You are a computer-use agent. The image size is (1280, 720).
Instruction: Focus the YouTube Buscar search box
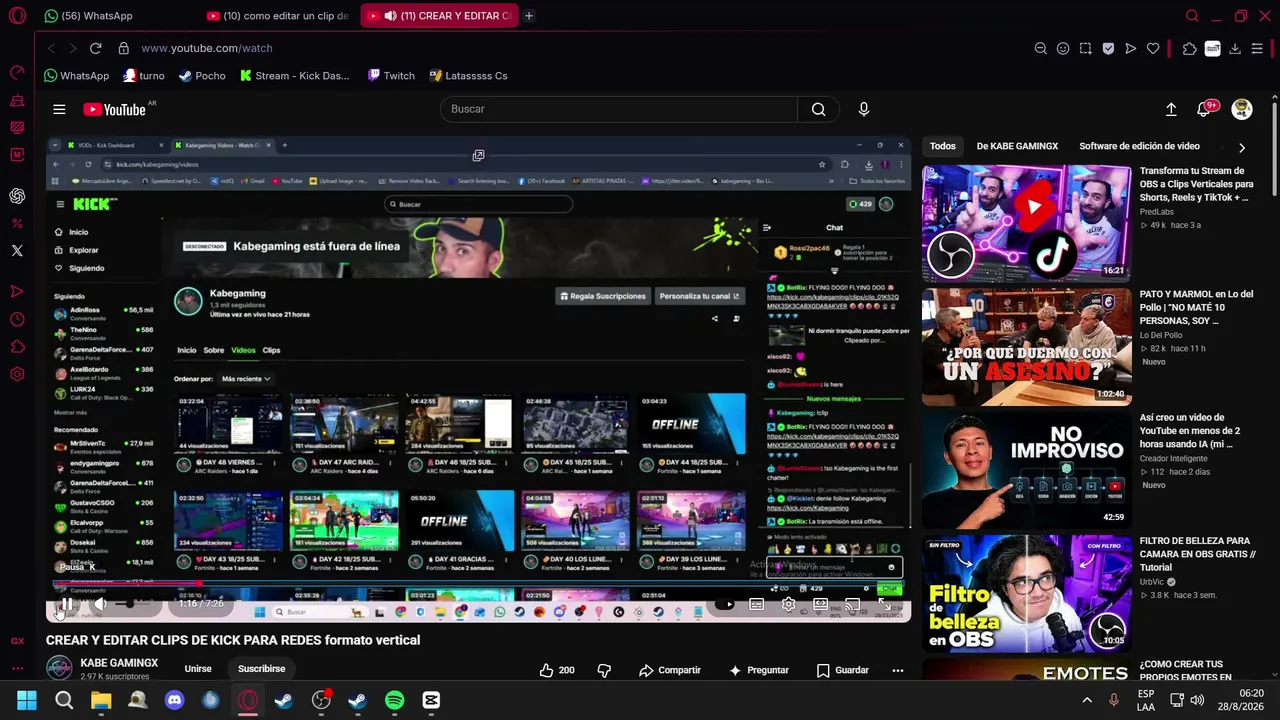pos(619,109)
